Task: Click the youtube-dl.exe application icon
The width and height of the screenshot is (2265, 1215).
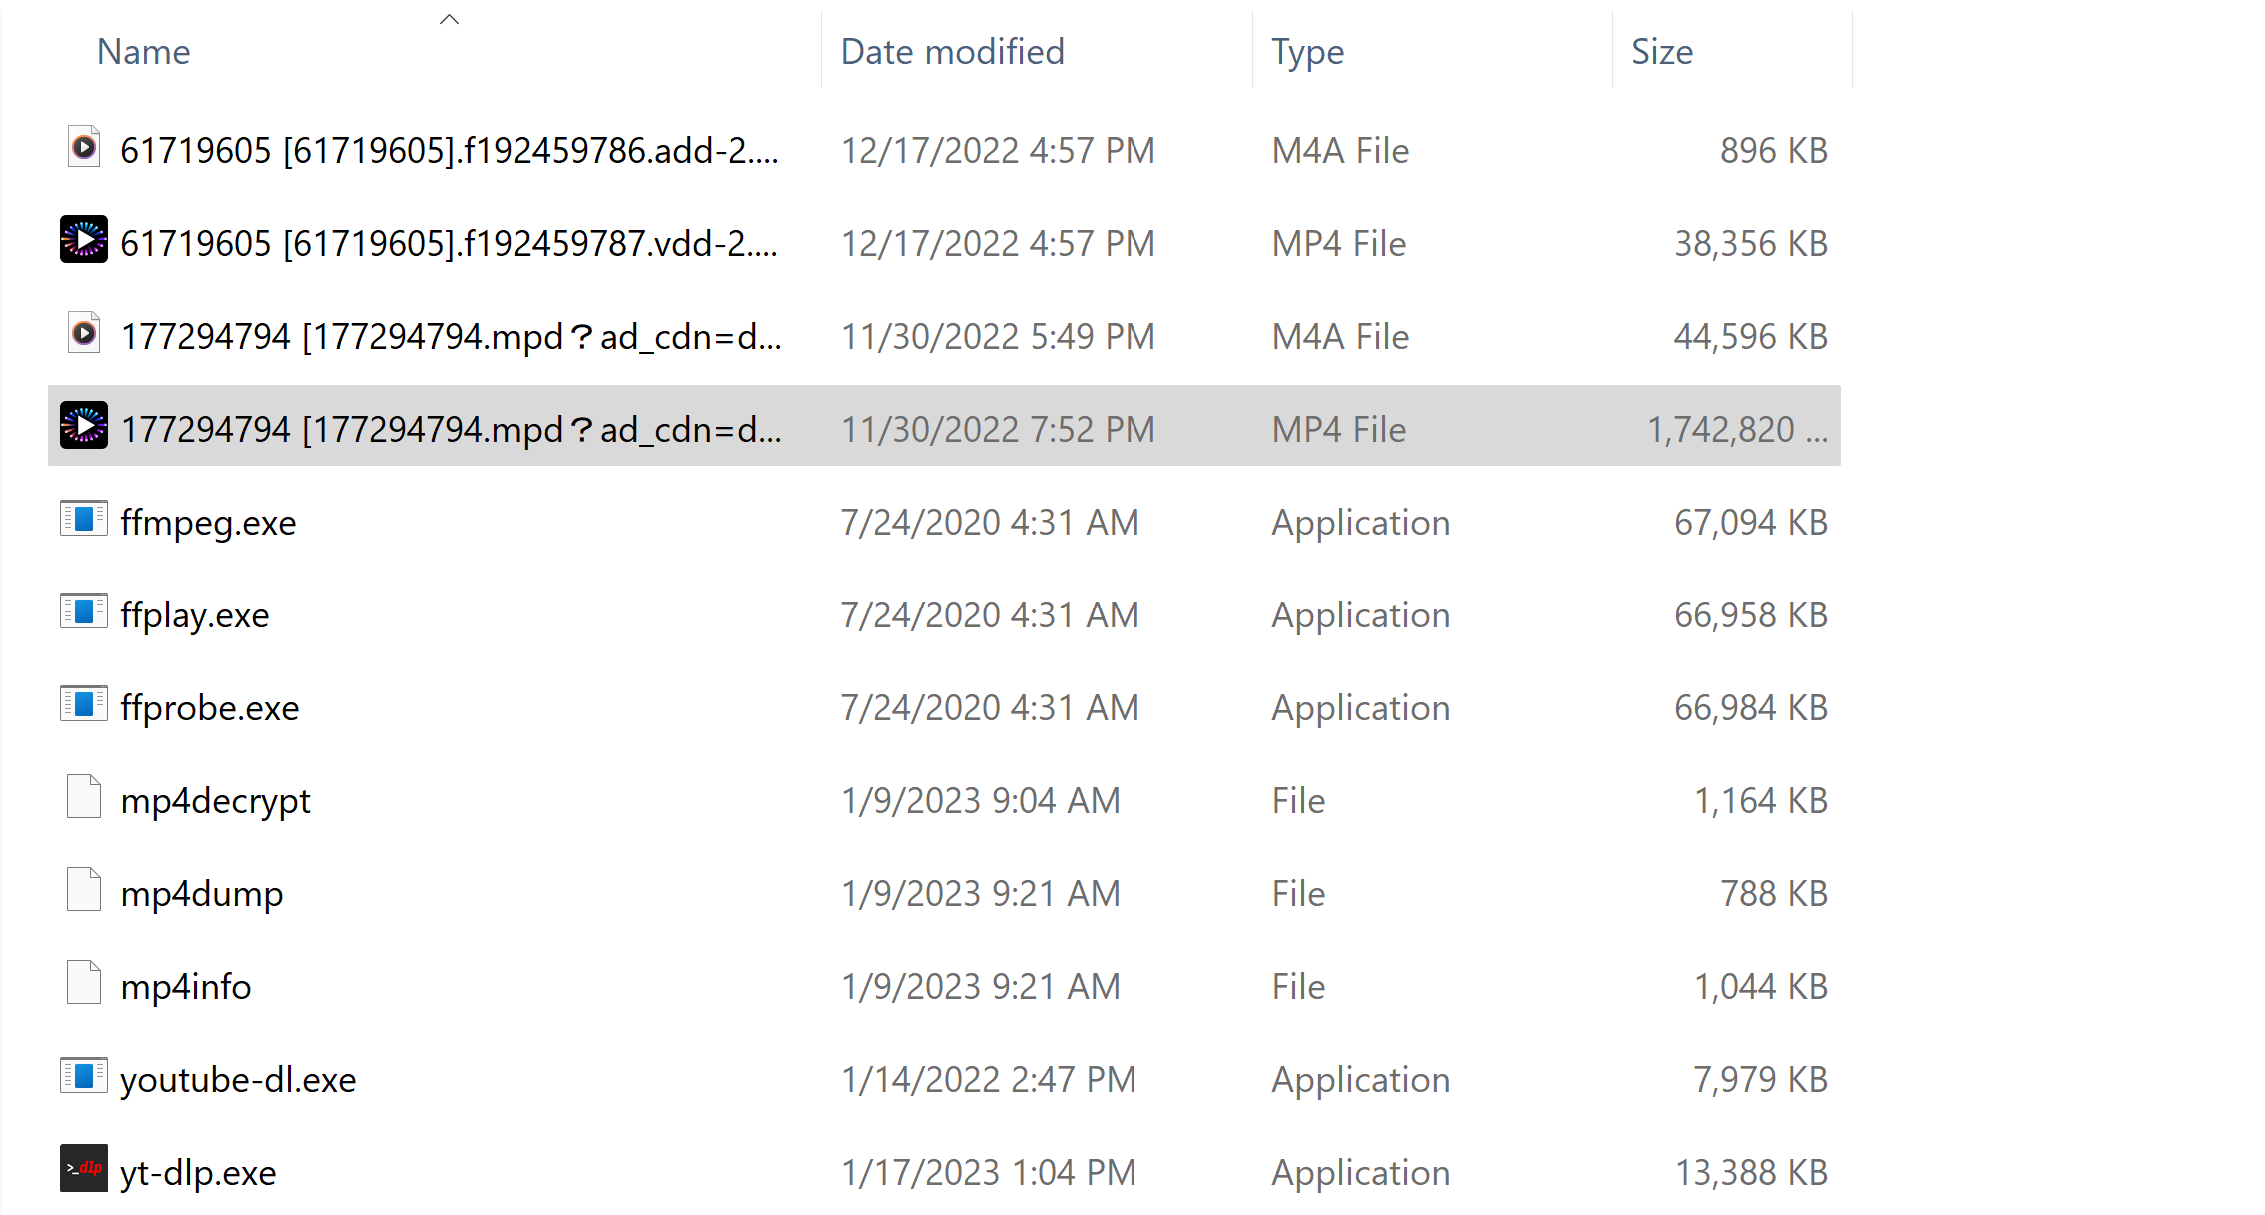Action: (x=83, y=1076)
